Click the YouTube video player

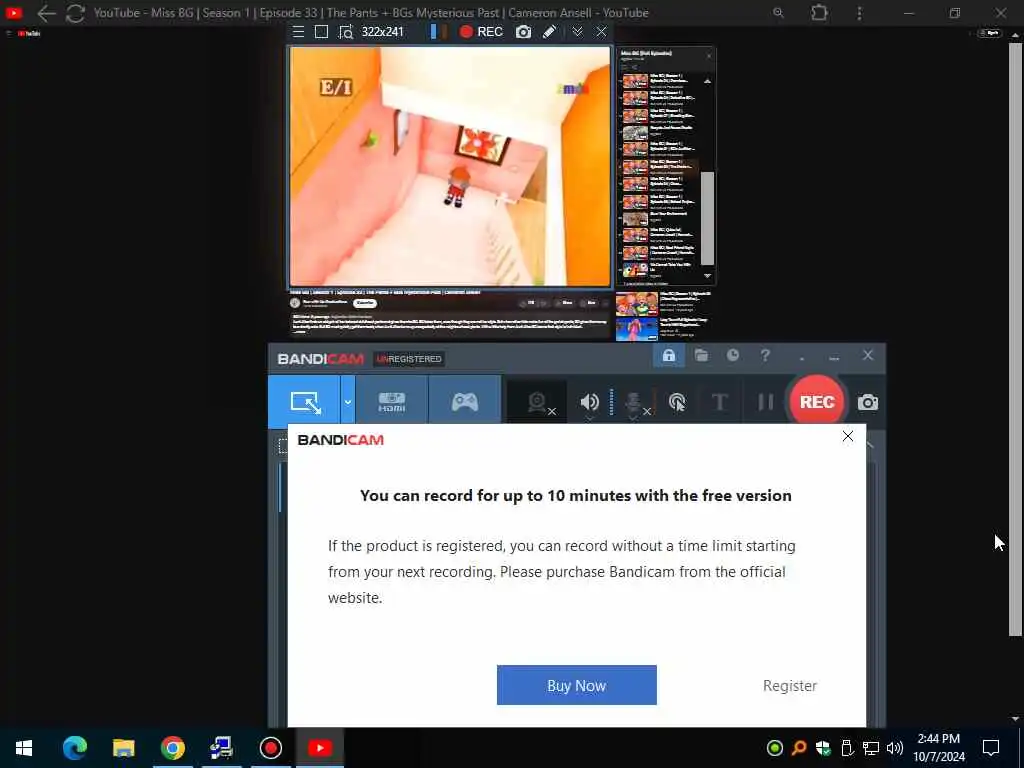(450, 166)
